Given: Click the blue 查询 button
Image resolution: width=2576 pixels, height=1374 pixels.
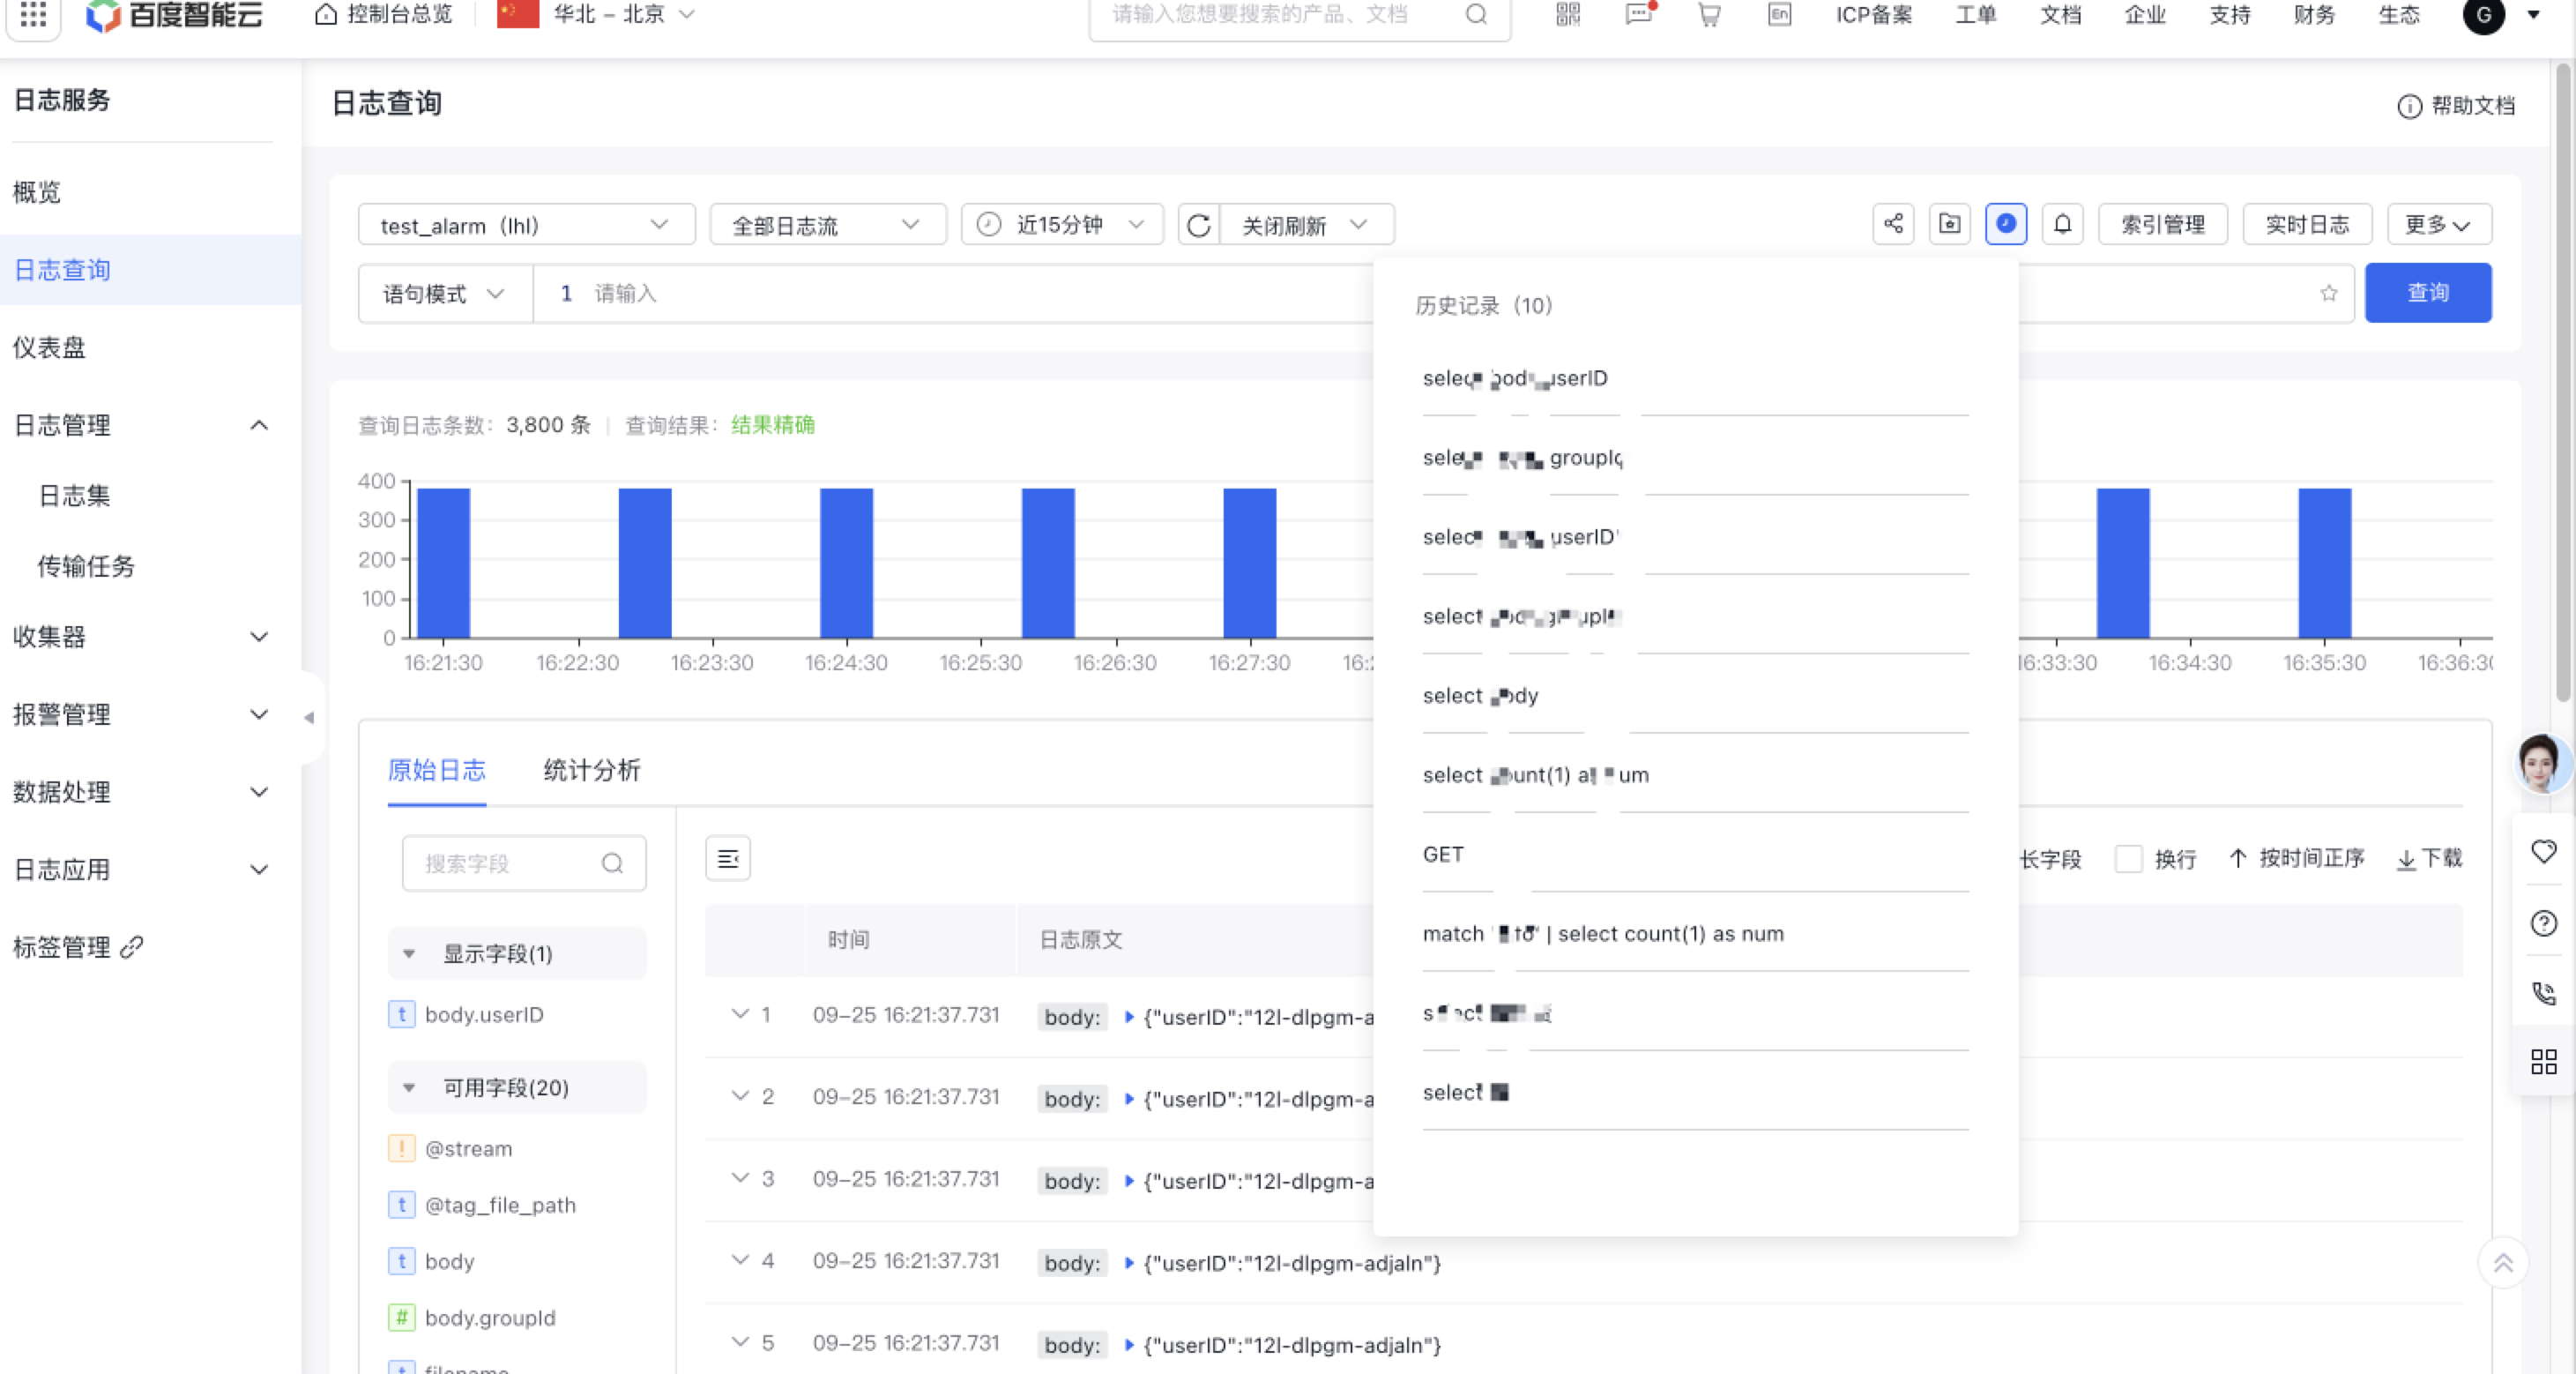Looking at the screenshot, I should click(2427, 293).
